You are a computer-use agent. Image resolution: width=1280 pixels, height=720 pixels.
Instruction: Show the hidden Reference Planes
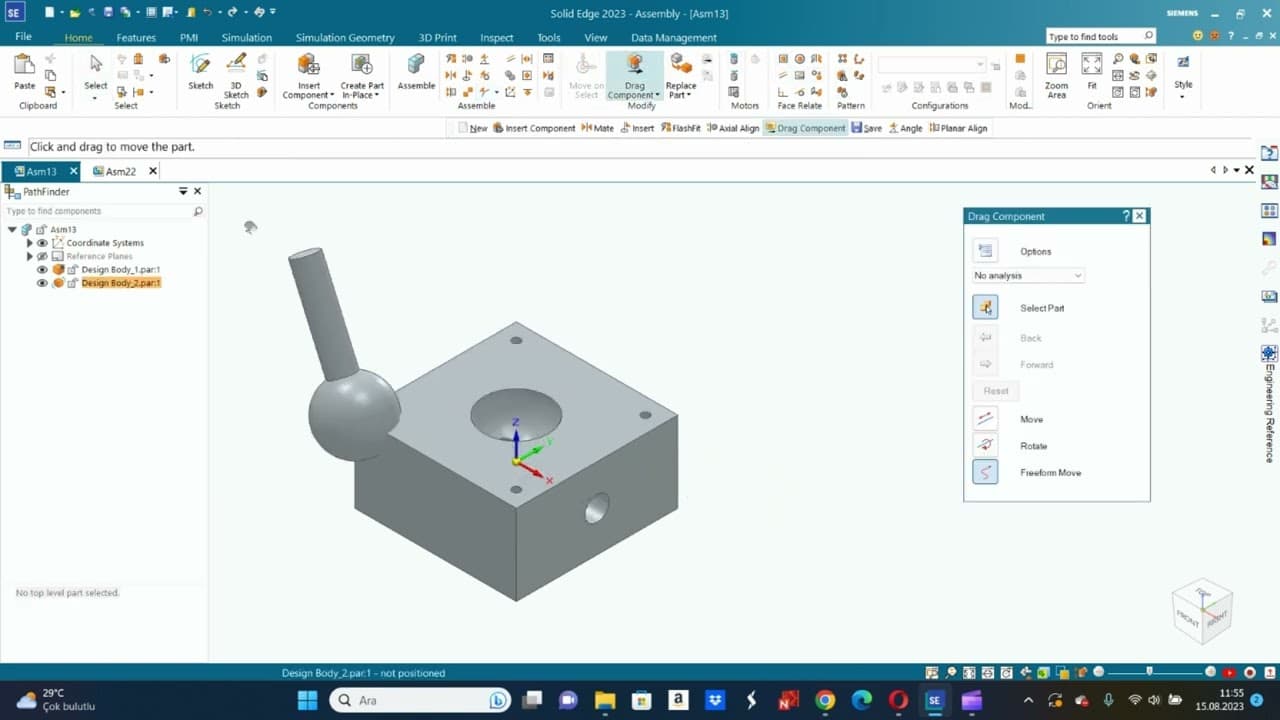coord(42,256)
